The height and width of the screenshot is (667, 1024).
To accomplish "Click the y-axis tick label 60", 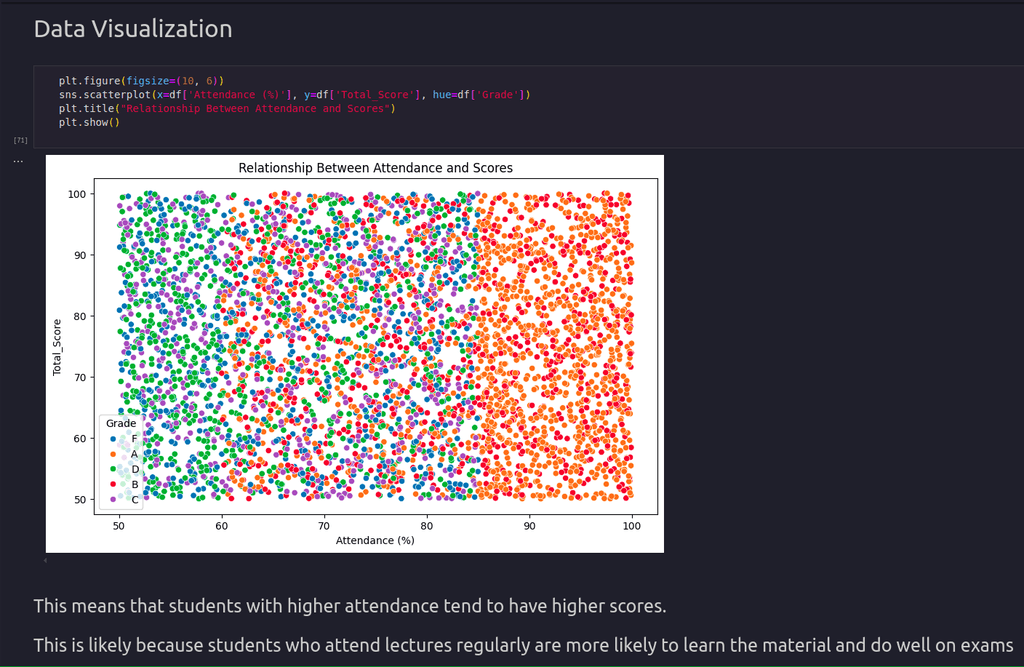I will (x=80, y=438).
